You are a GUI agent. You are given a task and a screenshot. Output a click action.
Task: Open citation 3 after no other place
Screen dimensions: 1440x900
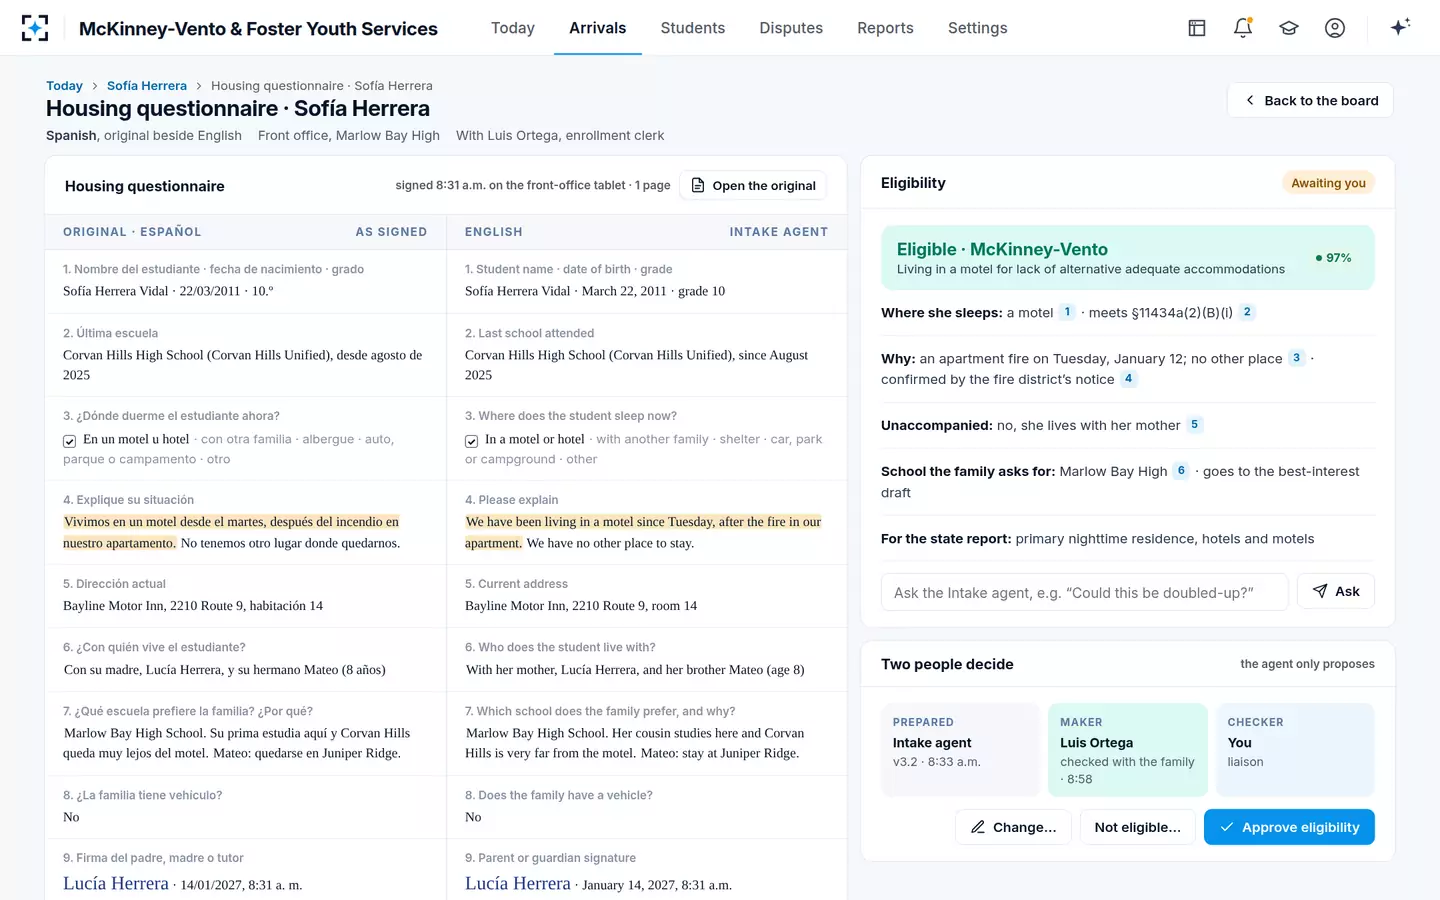click(1296, 358)
